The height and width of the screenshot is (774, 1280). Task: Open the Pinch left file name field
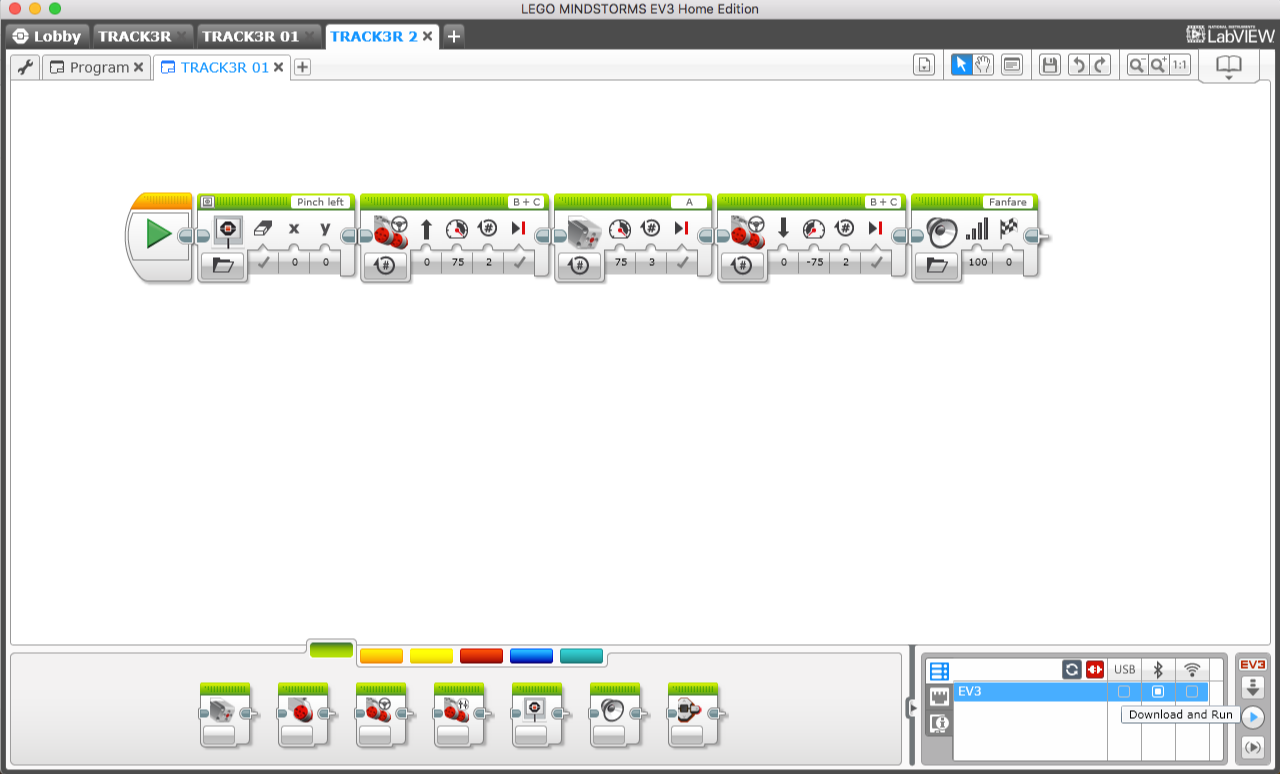(x=320, y=202)
